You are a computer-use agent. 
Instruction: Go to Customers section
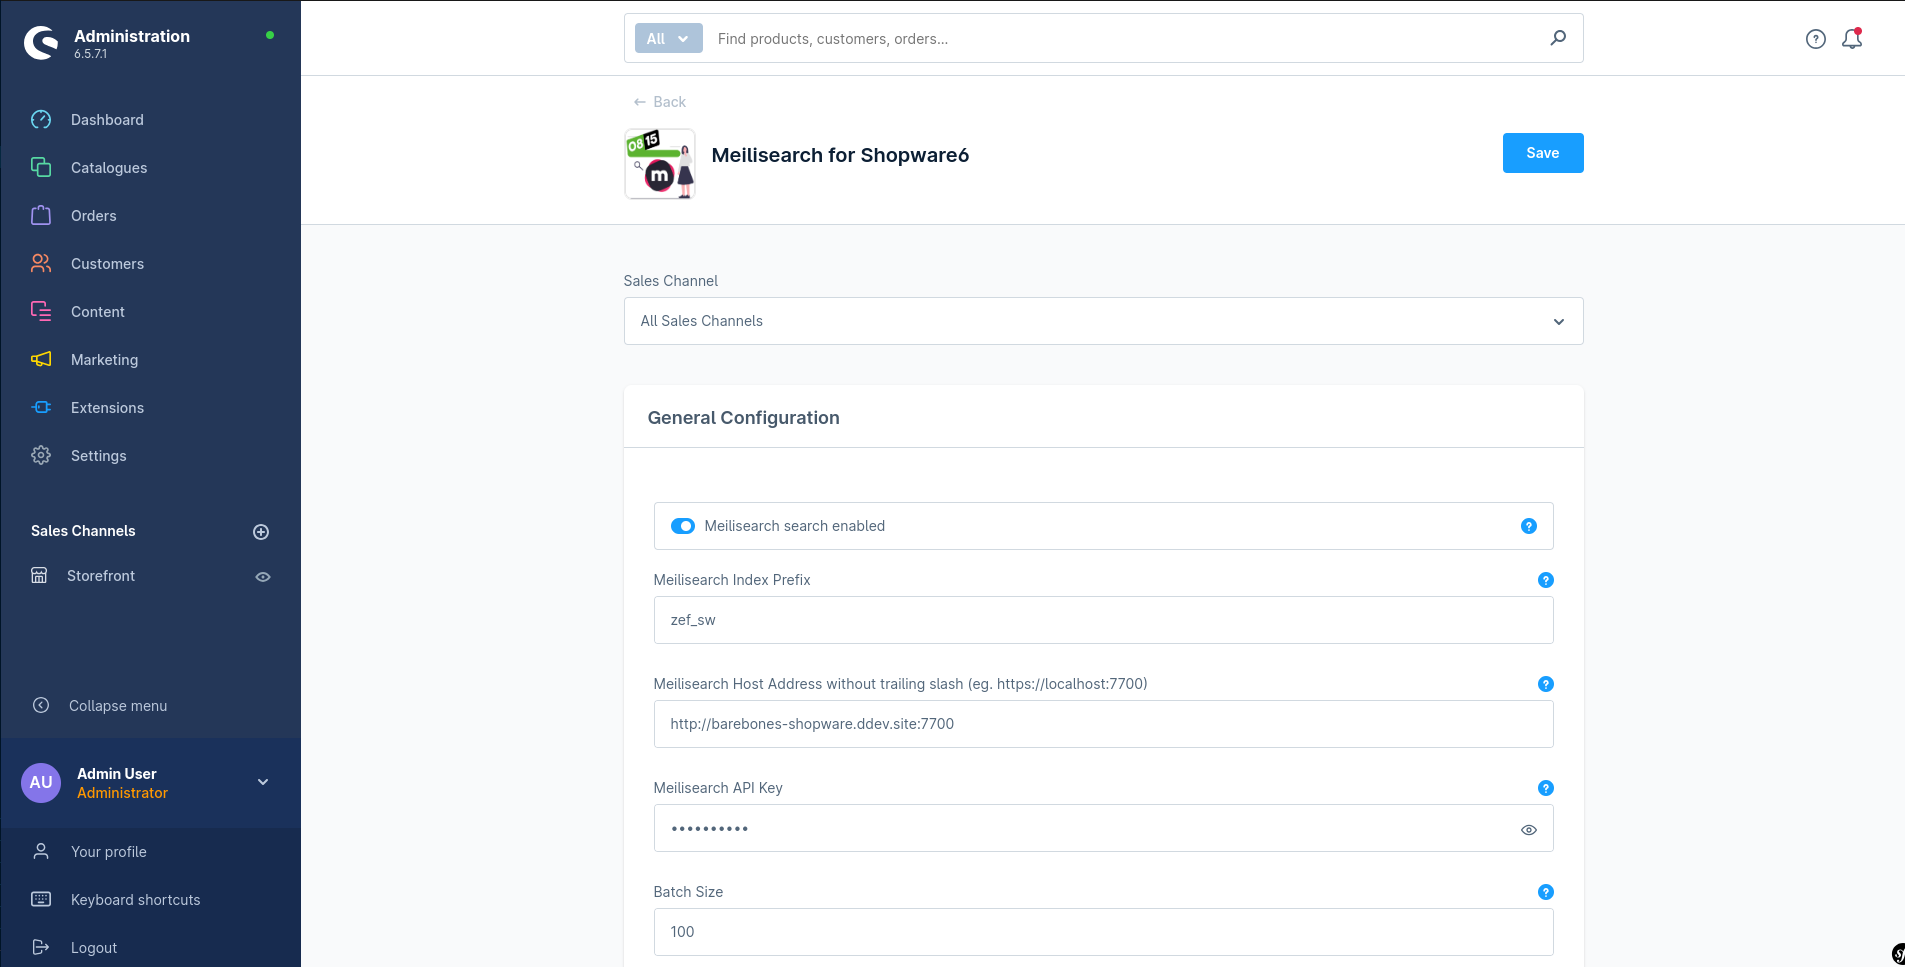(107, 264)
